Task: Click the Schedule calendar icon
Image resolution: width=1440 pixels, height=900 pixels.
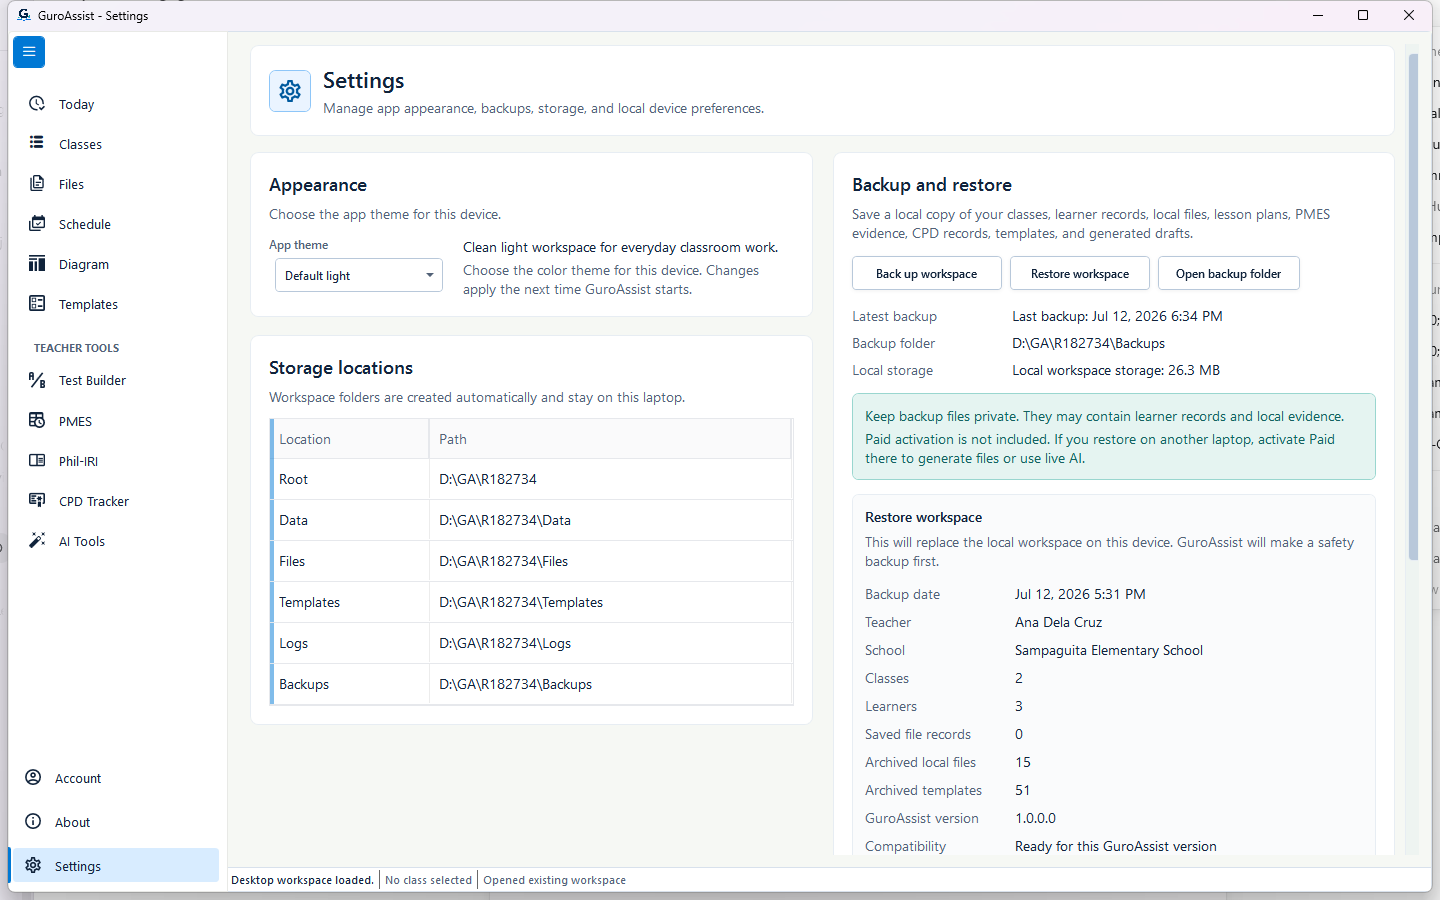Action: (x=37, y=224)
